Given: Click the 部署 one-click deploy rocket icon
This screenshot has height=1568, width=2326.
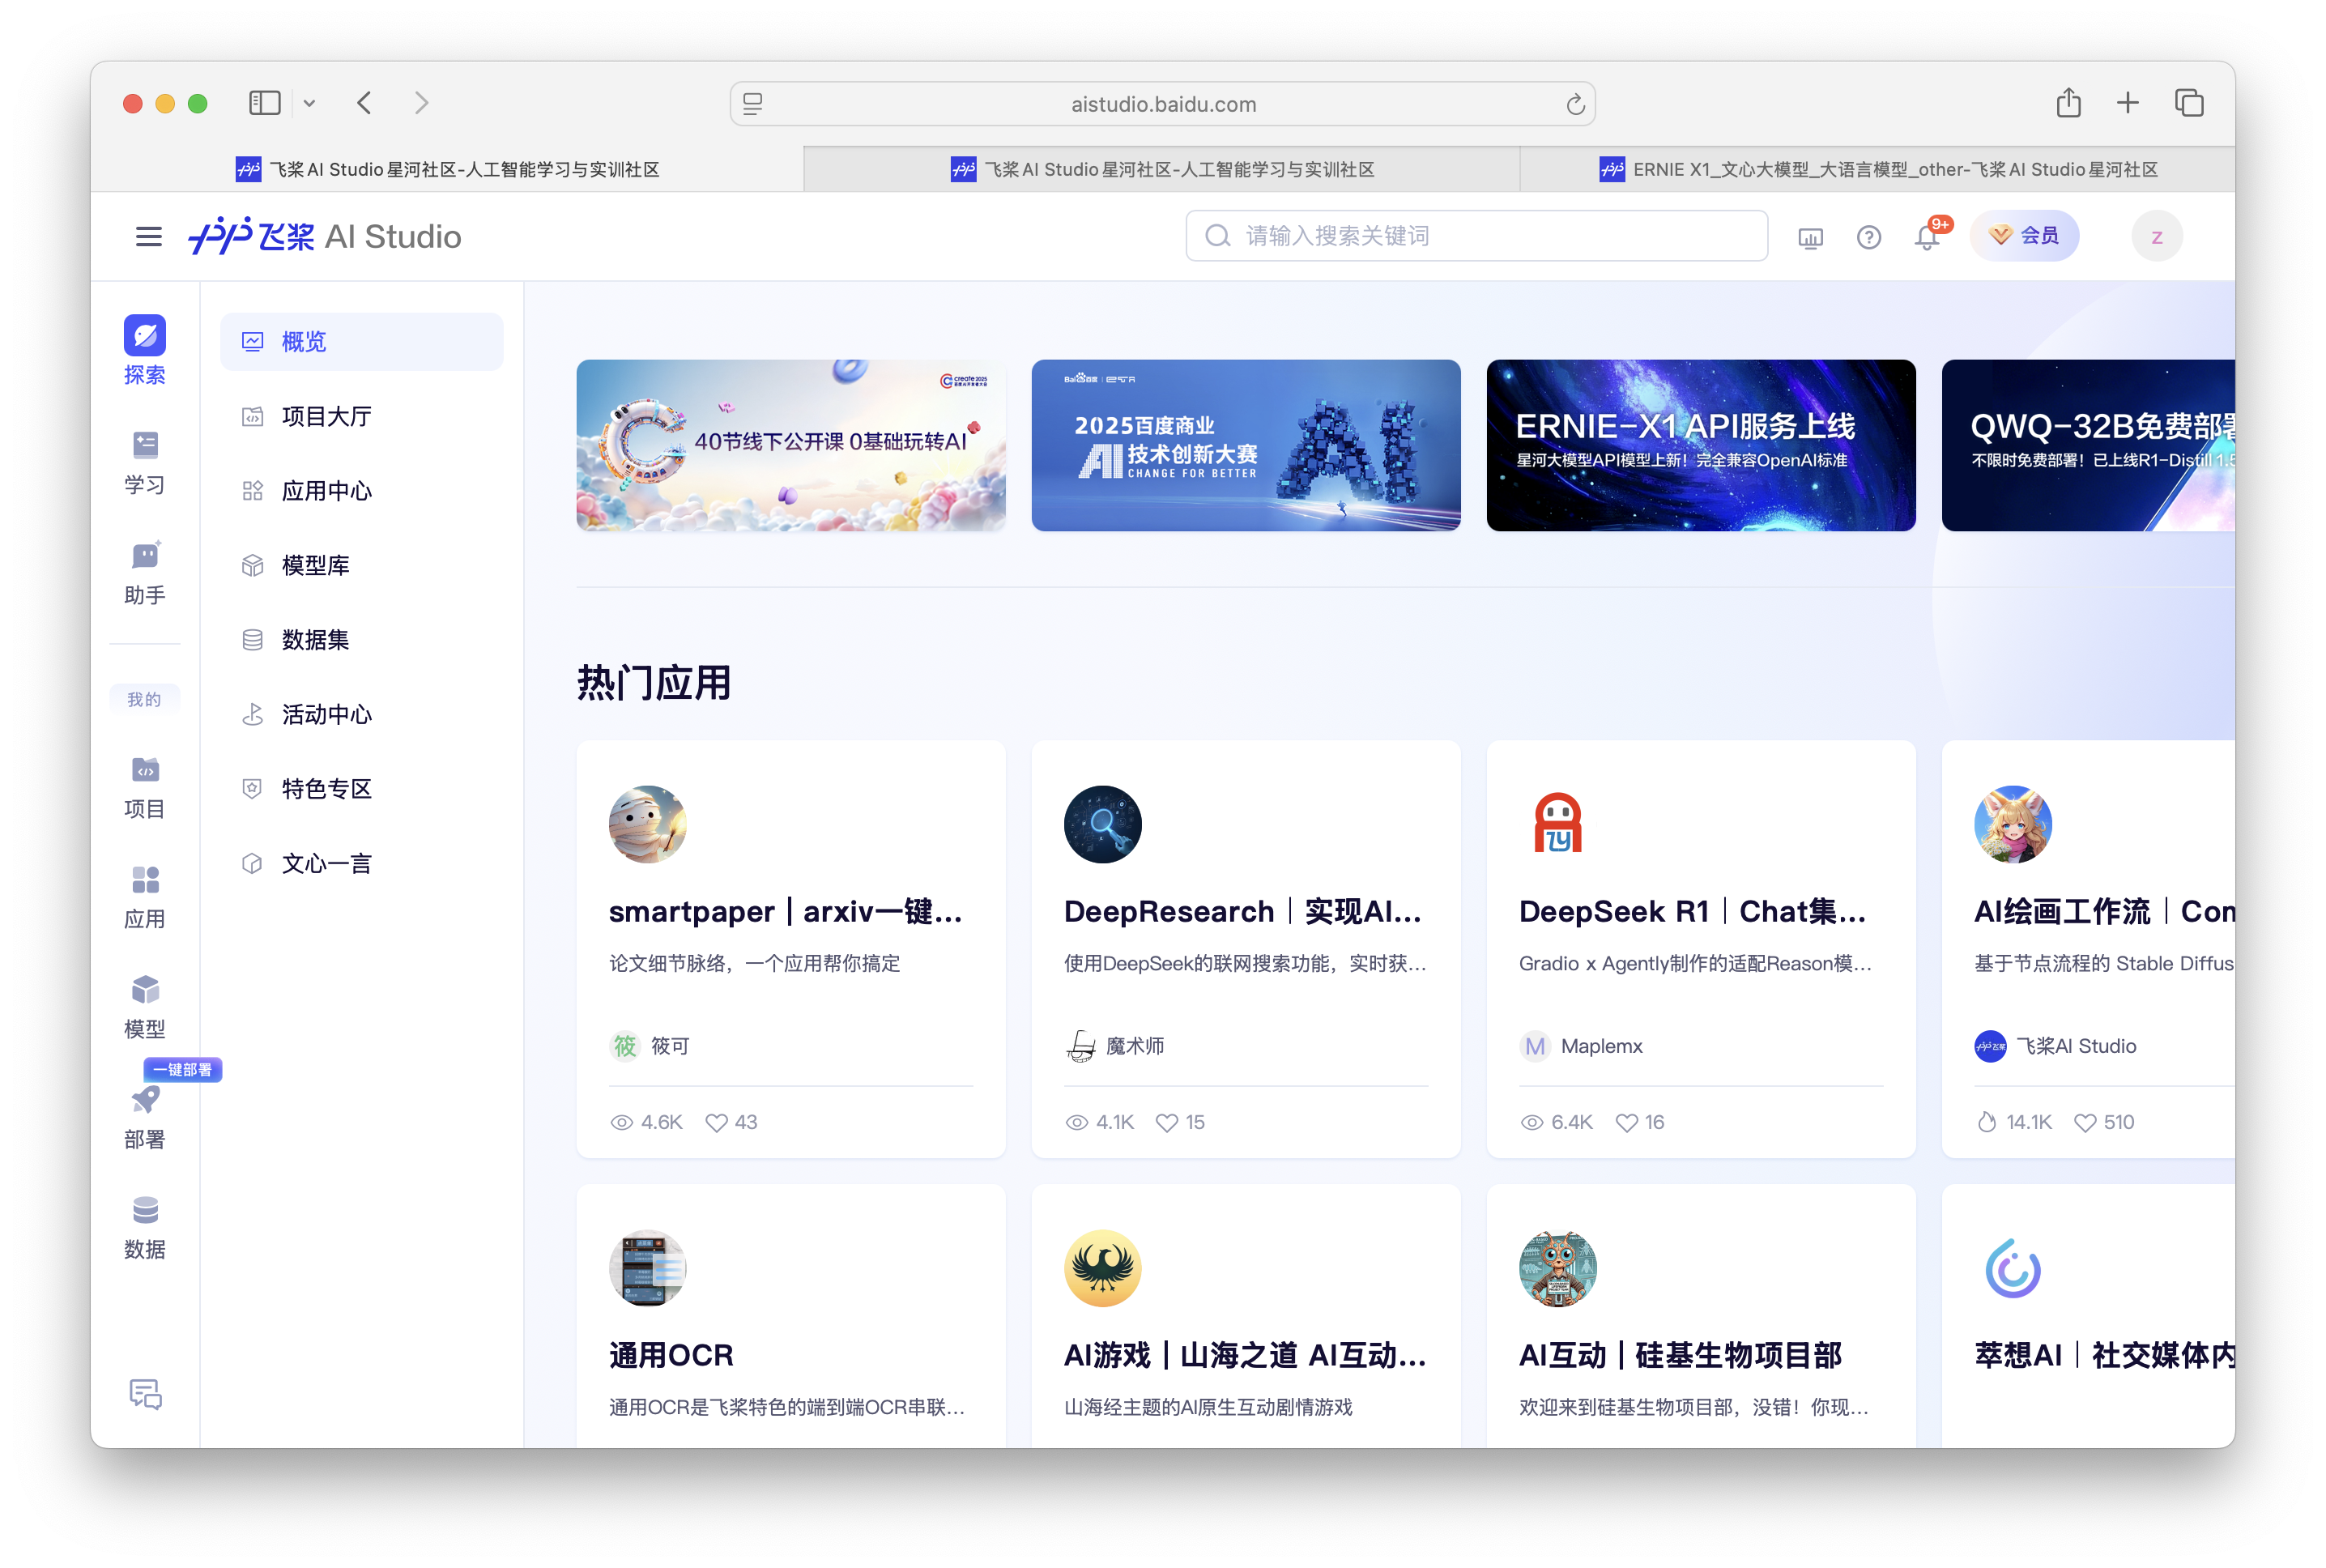Looking at the screenshot, I should (144, 1100).
